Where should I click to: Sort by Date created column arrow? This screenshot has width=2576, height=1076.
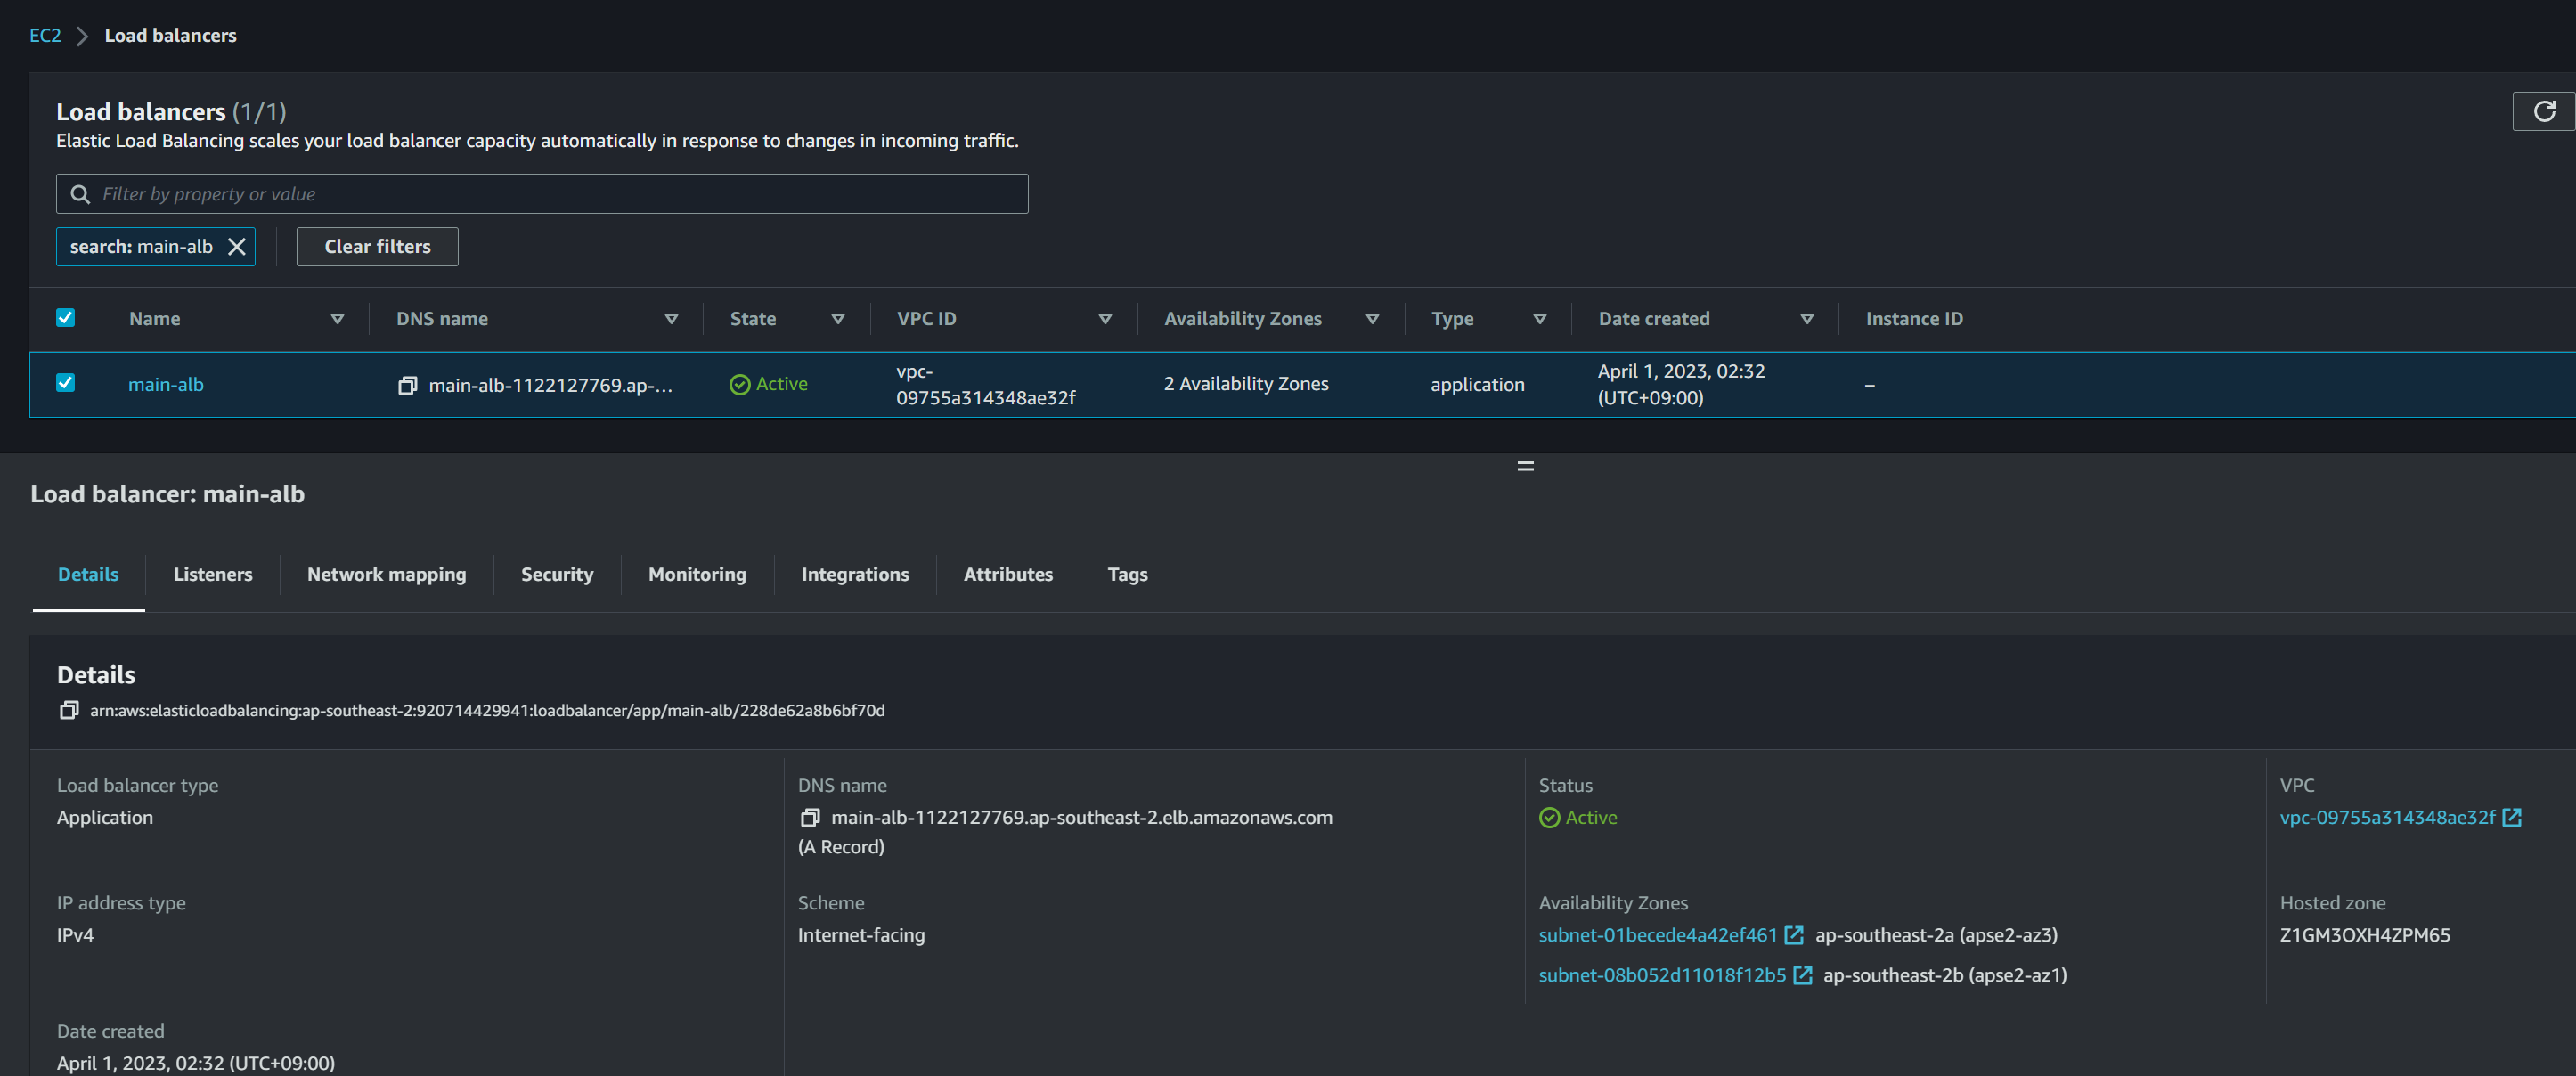click(x=1806, y=319)
